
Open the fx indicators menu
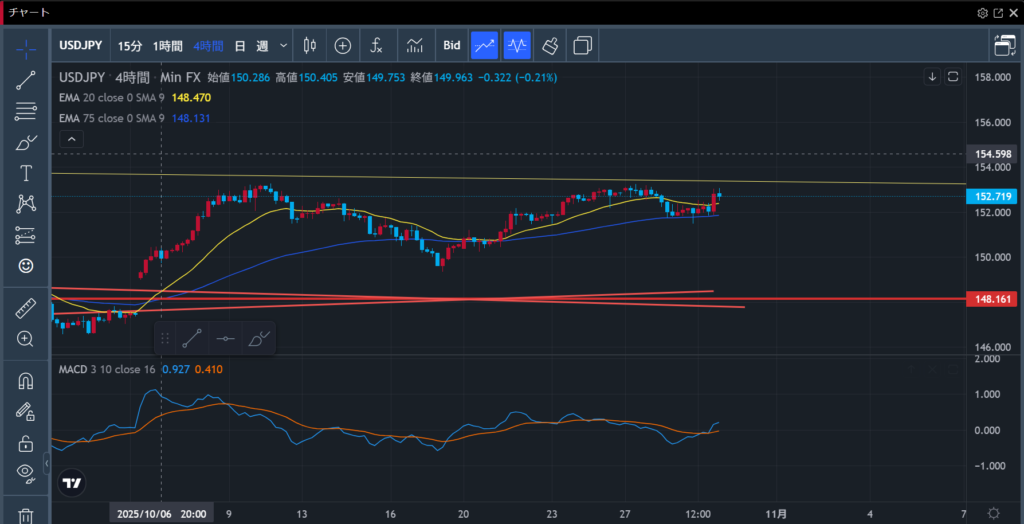[376, 45]
